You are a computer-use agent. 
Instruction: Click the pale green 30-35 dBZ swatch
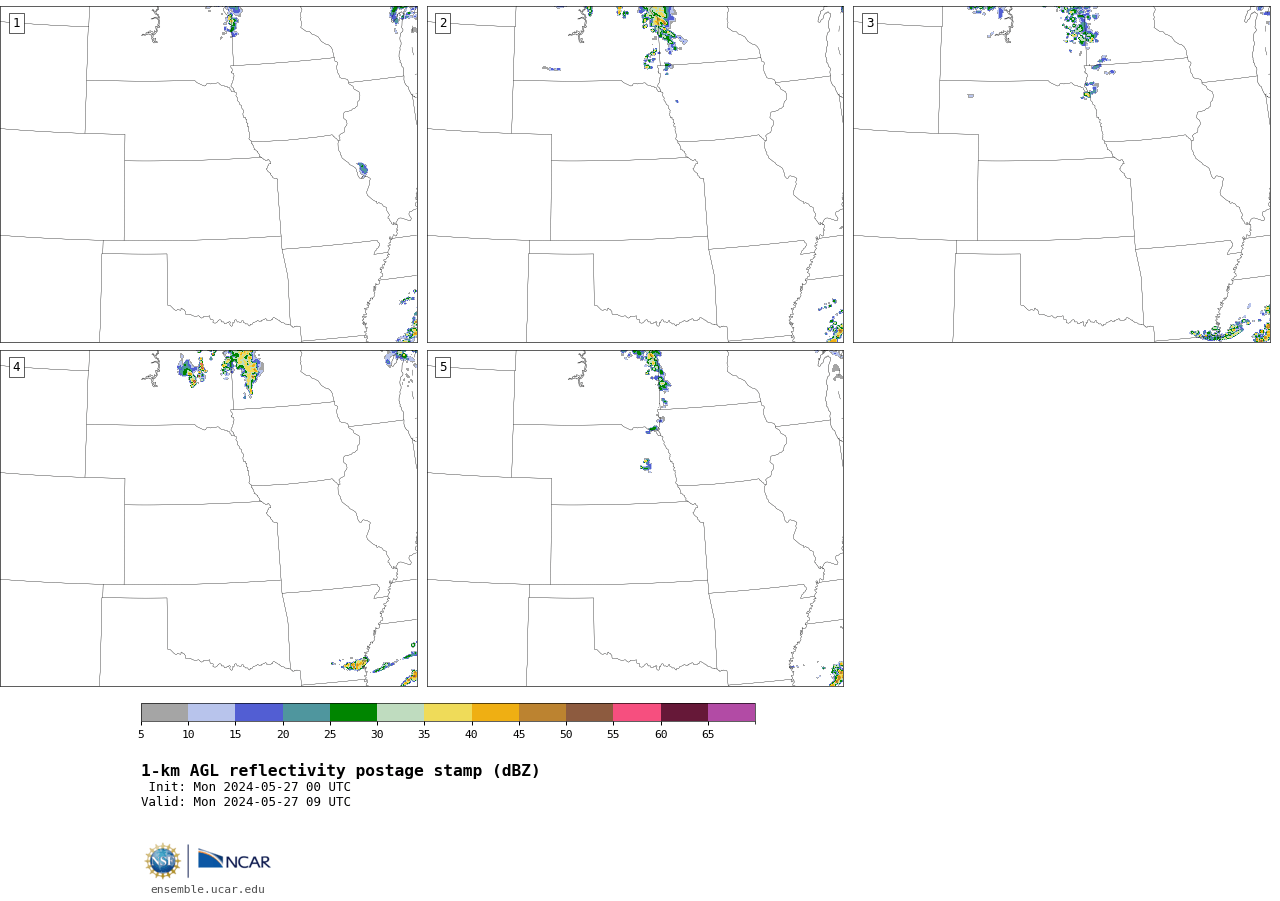tap(400, 713)
